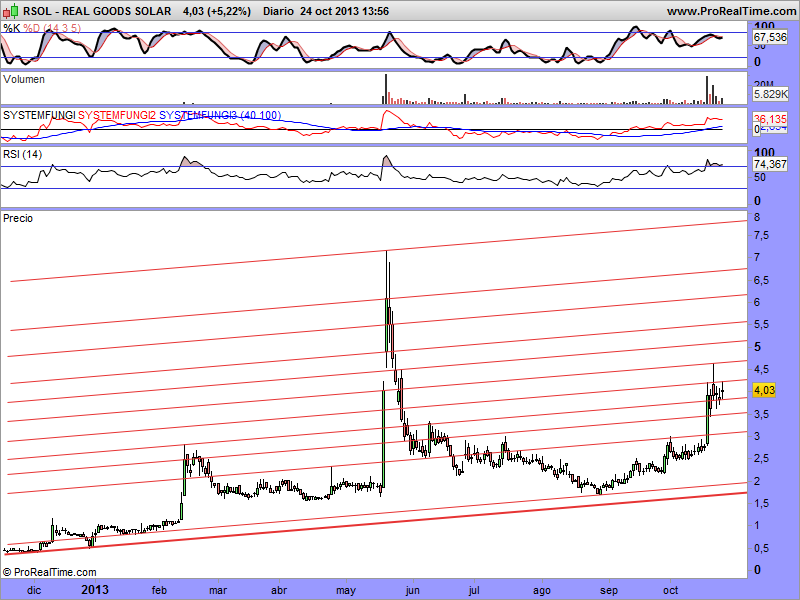Click the %D (14 3 5) label
800x600 pixels.
click(52, 28)
